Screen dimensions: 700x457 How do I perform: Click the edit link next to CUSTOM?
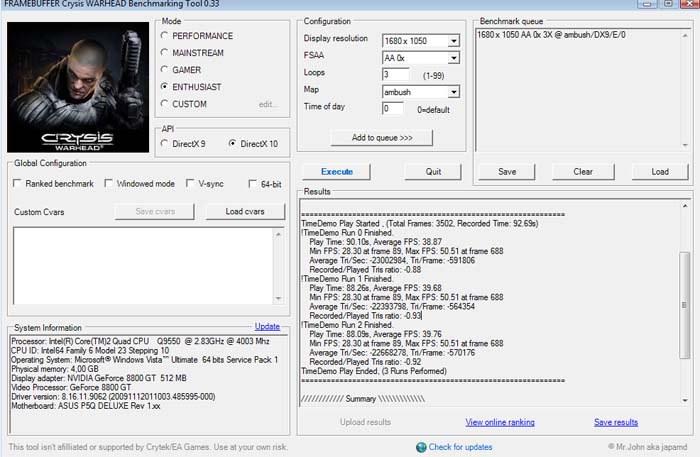(x=267, y=104)
